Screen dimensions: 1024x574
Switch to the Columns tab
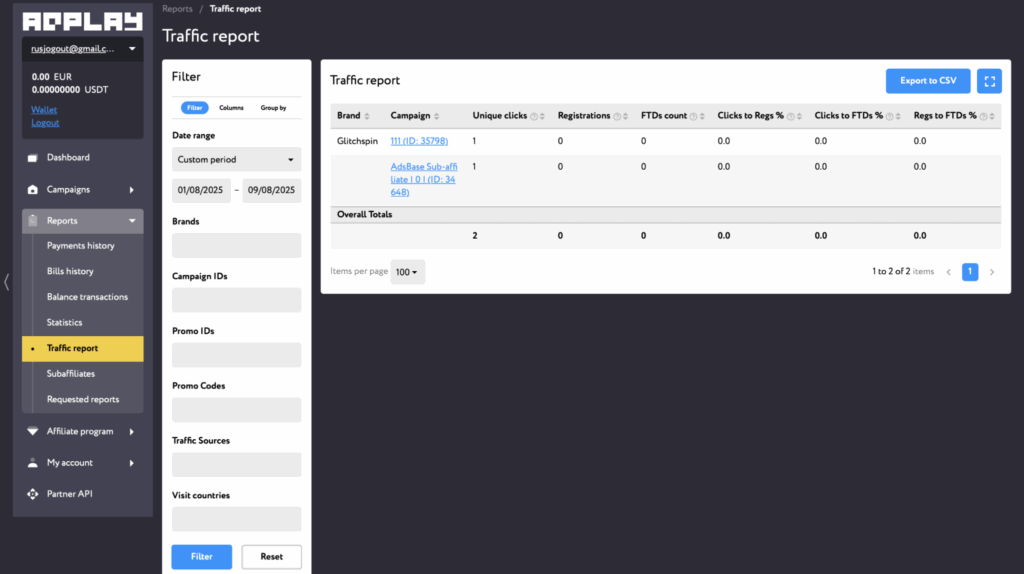pos(231,108)
